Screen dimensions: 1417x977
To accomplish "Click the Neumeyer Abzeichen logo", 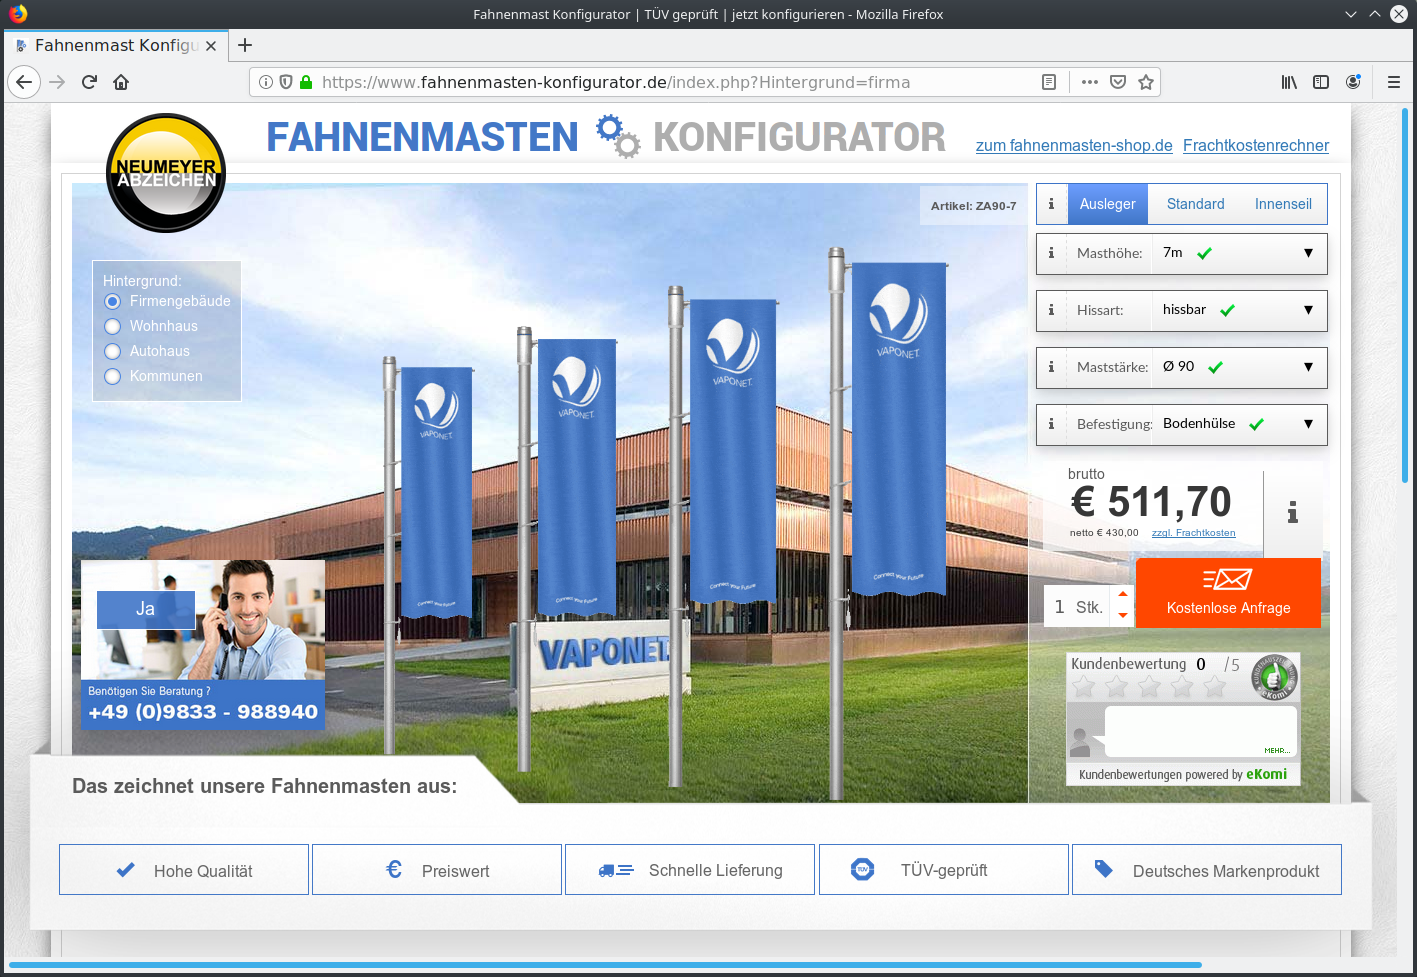I will tap(166, 173).
